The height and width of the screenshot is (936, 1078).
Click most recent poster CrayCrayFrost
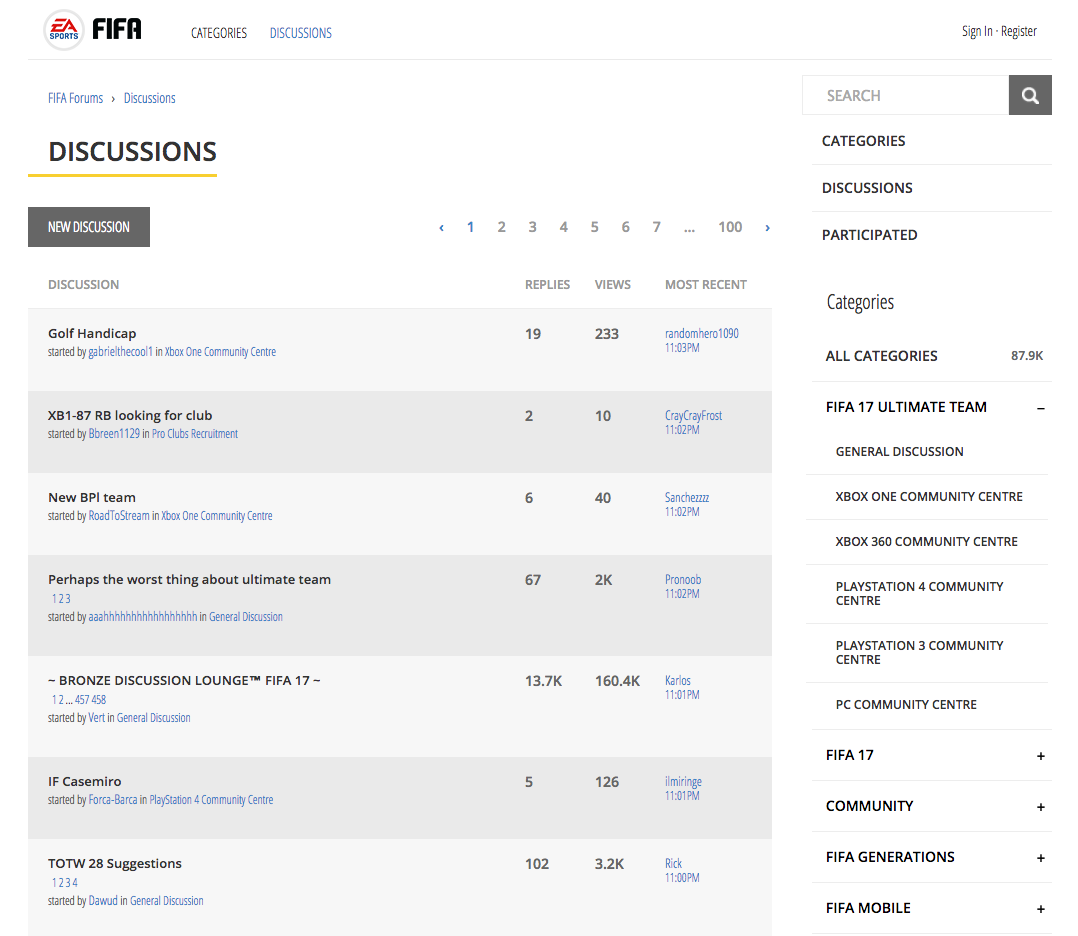[x=693, y=415]
